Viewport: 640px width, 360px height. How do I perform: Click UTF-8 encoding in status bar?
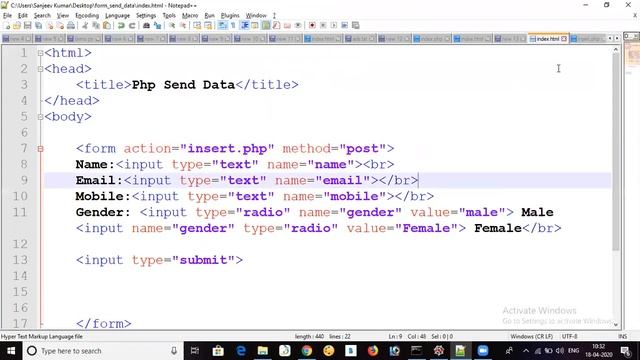(569, 336)
